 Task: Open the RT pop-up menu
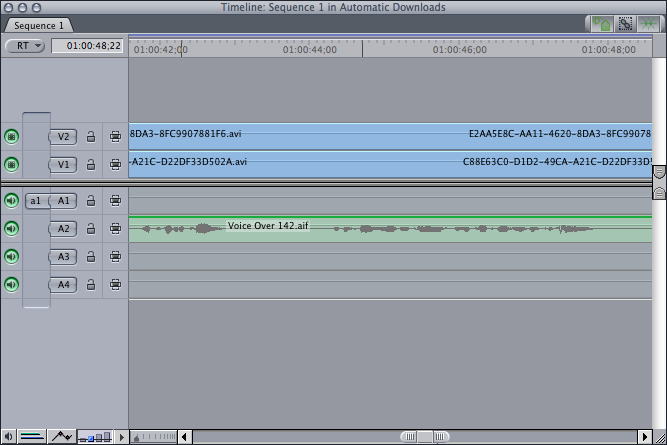point(25,46)
